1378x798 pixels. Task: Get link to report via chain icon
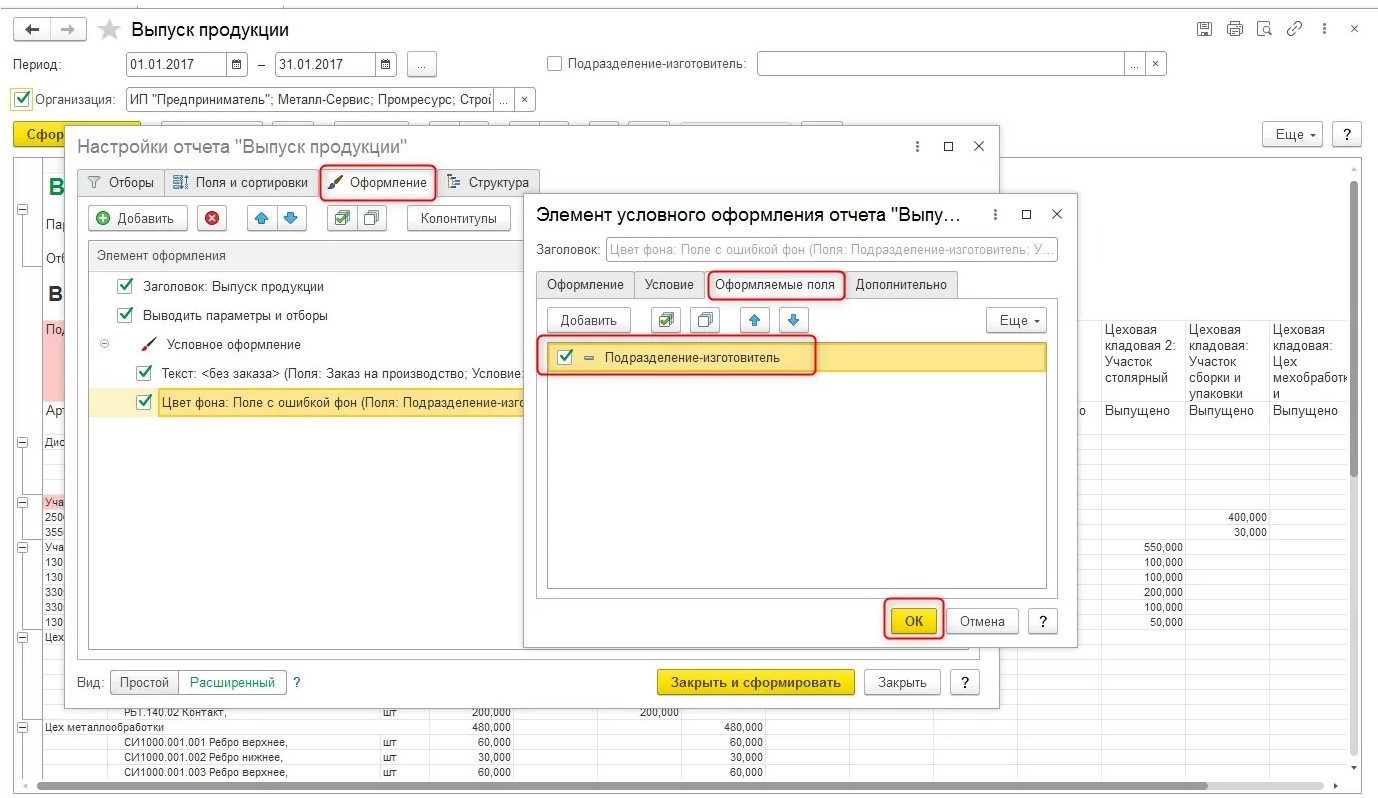click(1295, 29)
